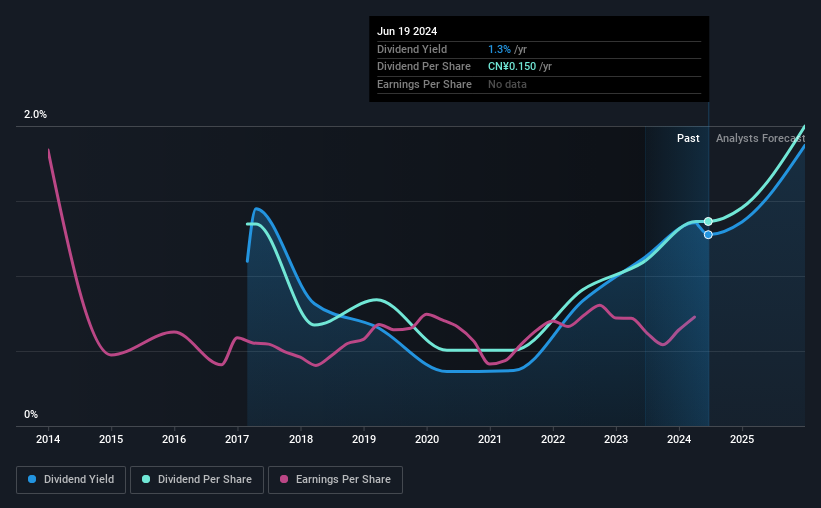The width and height of the screenshot is (821, 508).
Task: Click the 2.0% y-axis label
Action: [35, 115]
